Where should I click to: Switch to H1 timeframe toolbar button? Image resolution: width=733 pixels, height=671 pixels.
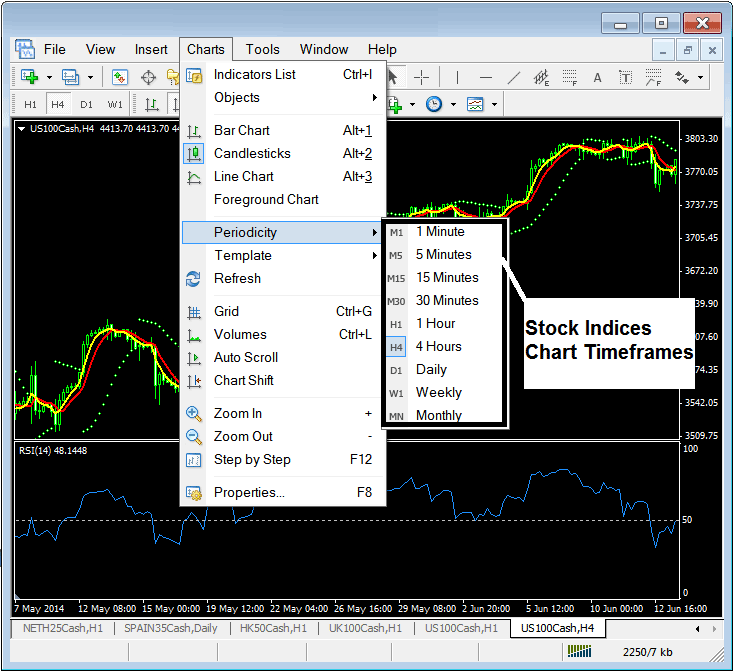click(30, 104)
